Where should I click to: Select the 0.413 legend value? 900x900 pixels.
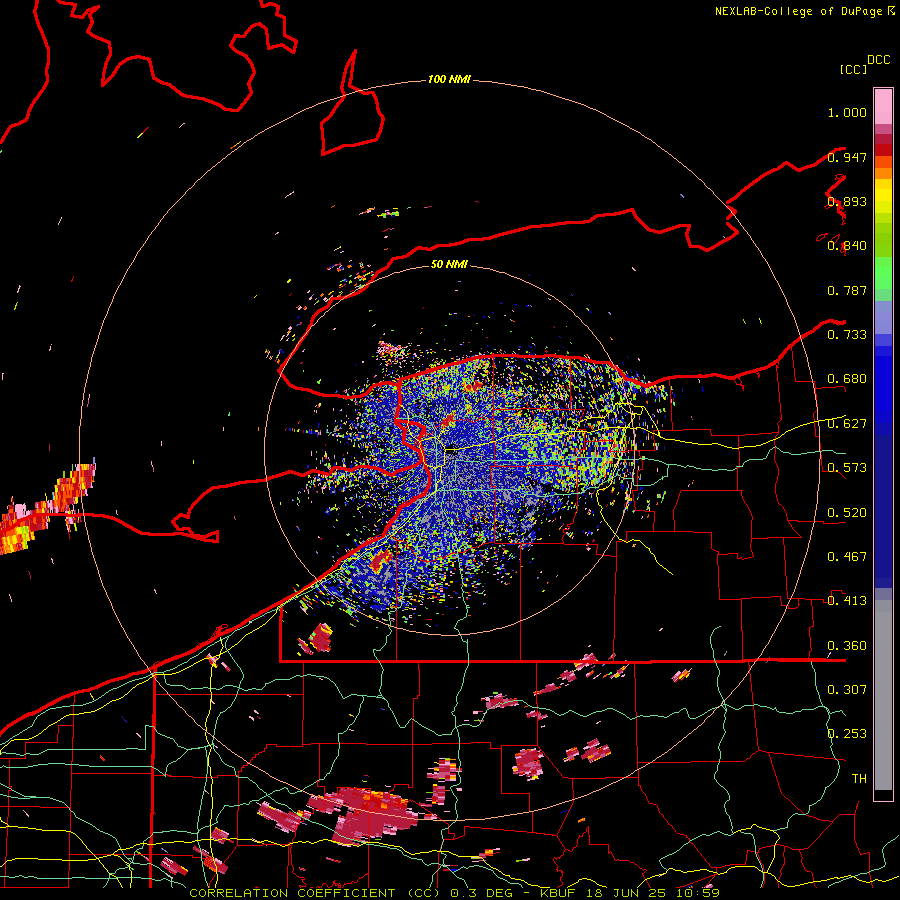[x=847, y=601]
